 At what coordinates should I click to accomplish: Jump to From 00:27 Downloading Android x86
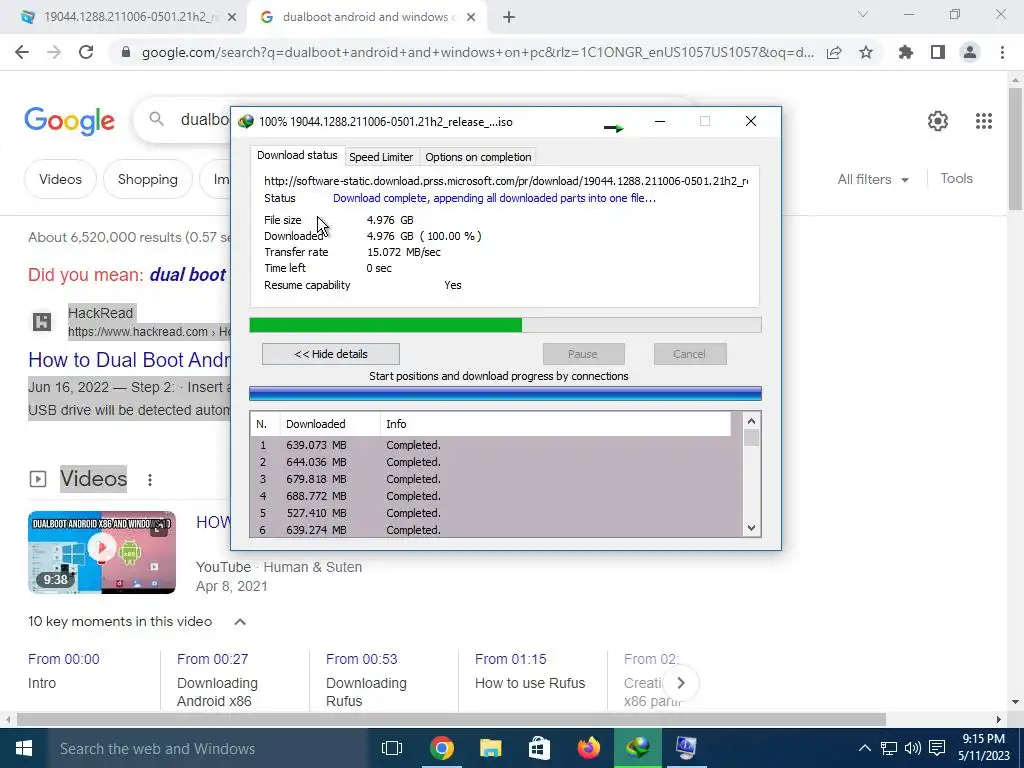pyautogui.click(x=217, y=680)
